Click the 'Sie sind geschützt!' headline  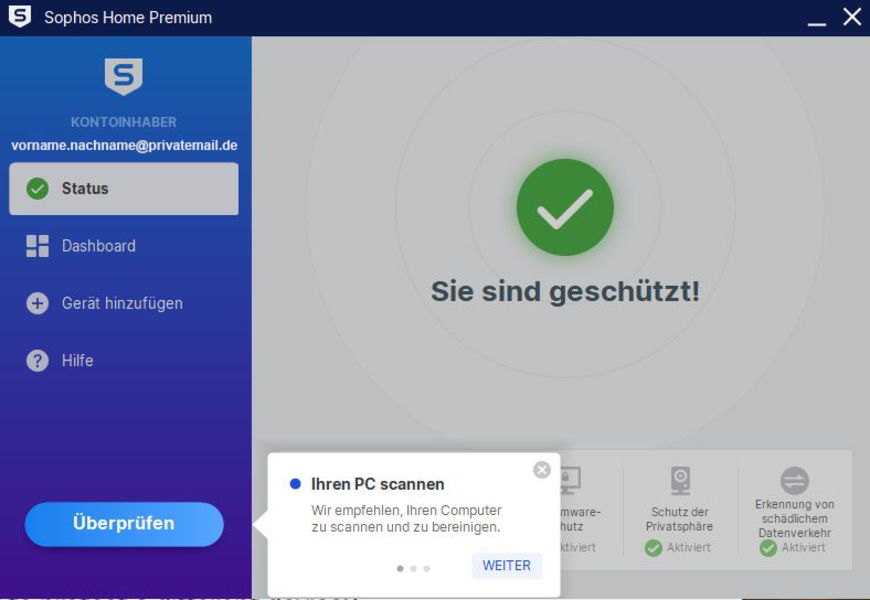pos(565,291)
